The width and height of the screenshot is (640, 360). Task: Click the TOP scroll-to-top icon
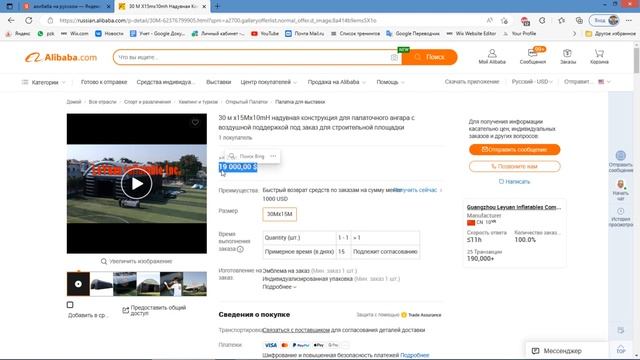[x=620, y=349]
